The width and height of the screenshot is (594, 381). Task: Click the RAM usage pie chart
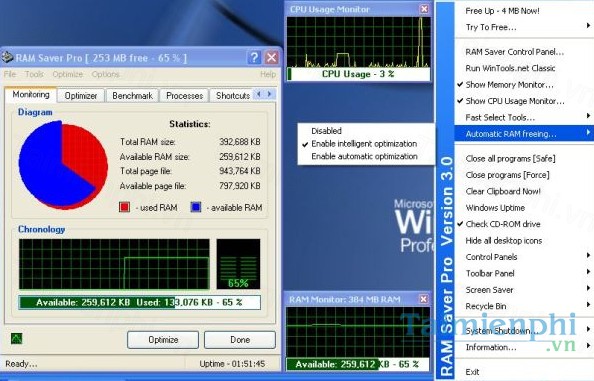pos(63,164)
